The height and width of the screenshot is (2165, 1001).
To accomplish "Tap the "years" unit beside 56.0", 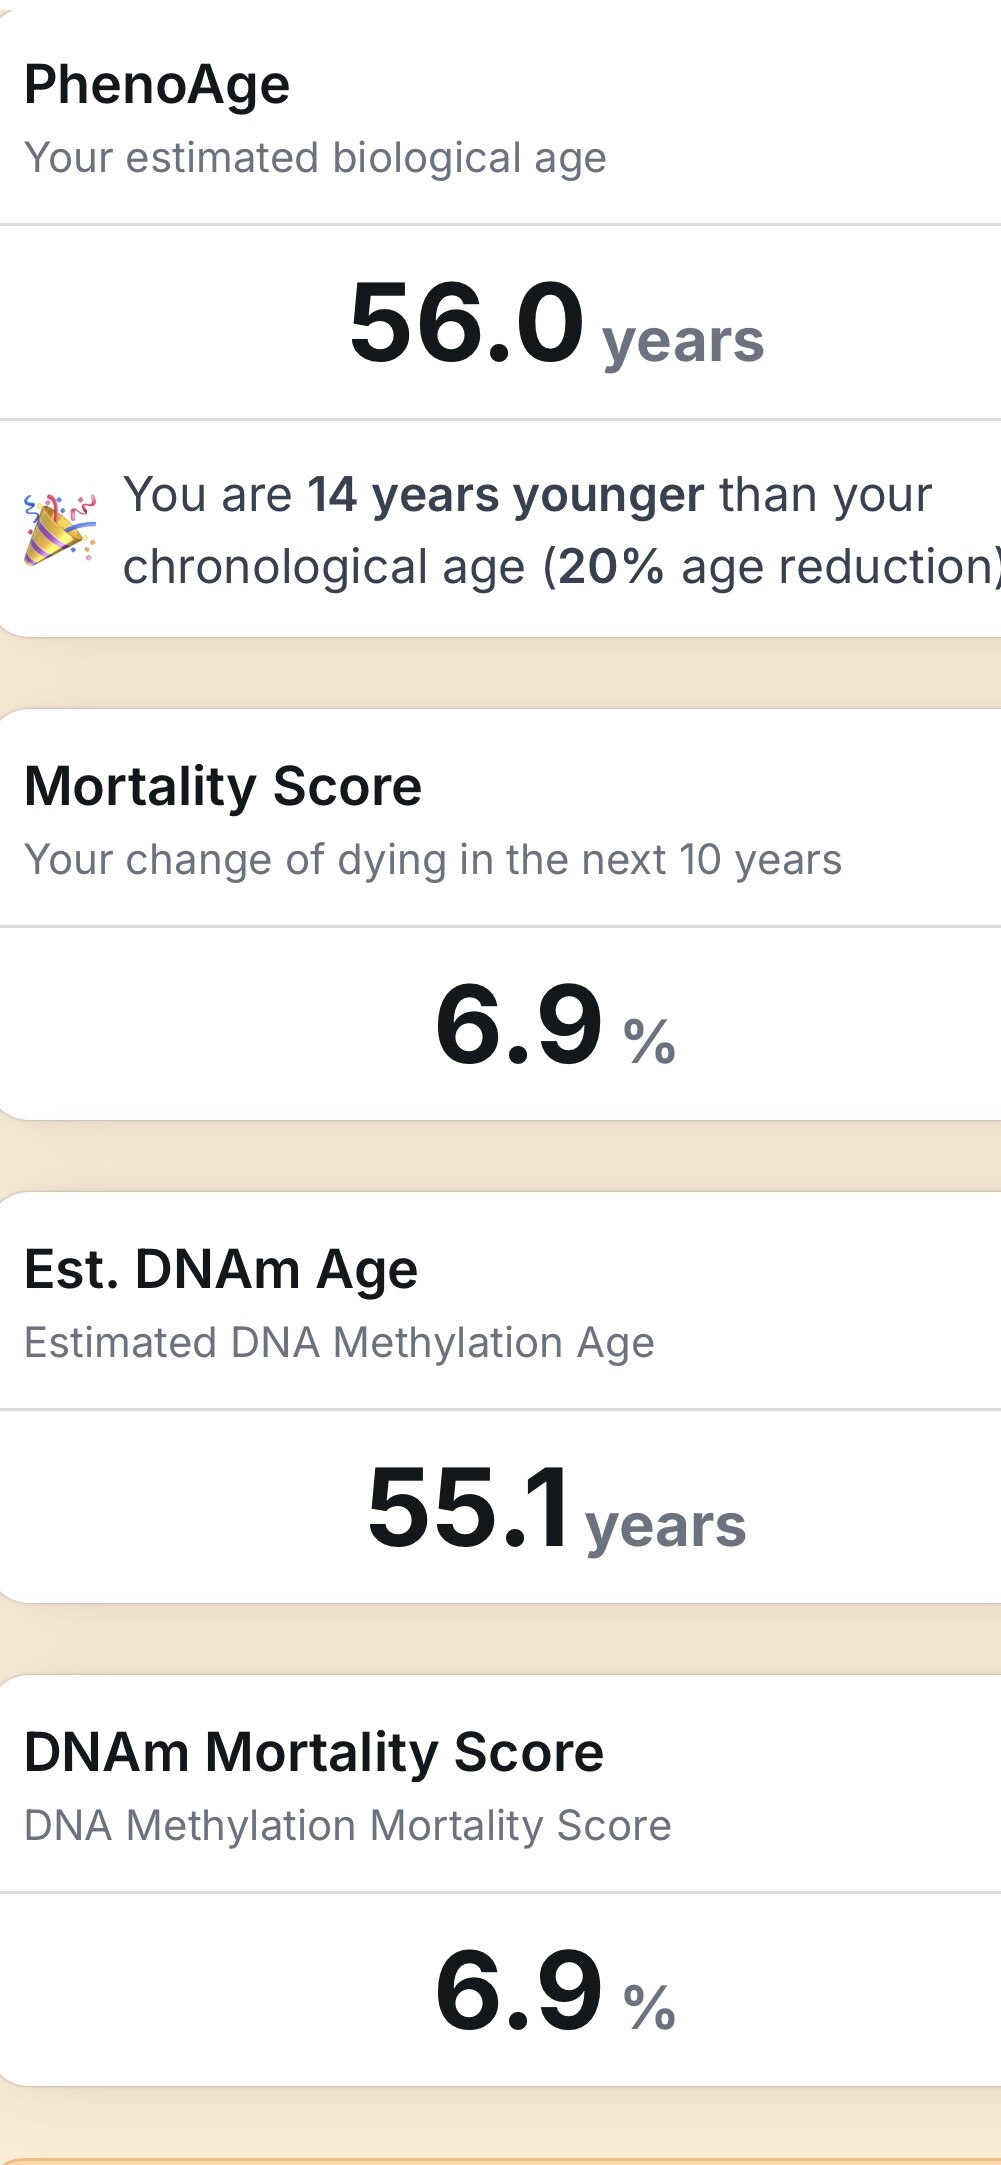I will tap(683, 342).
